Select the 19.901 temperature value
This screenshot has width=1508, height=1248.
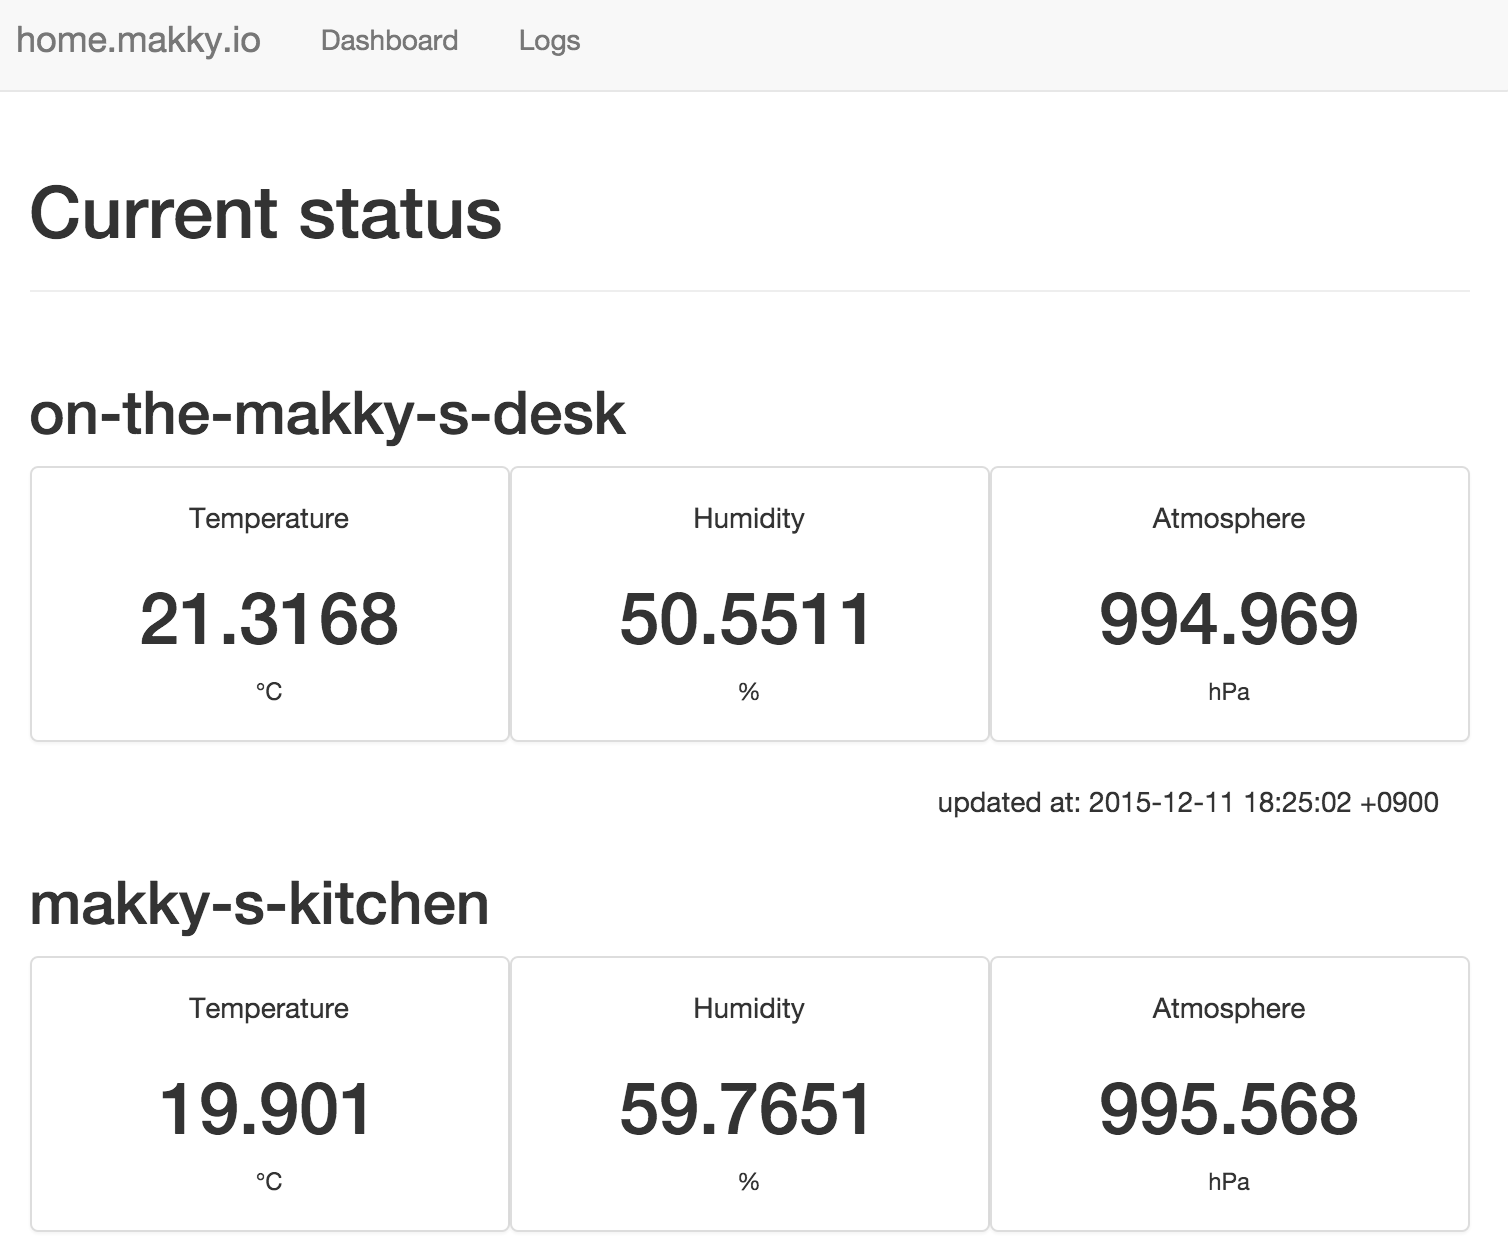(x=266, y=1109)
